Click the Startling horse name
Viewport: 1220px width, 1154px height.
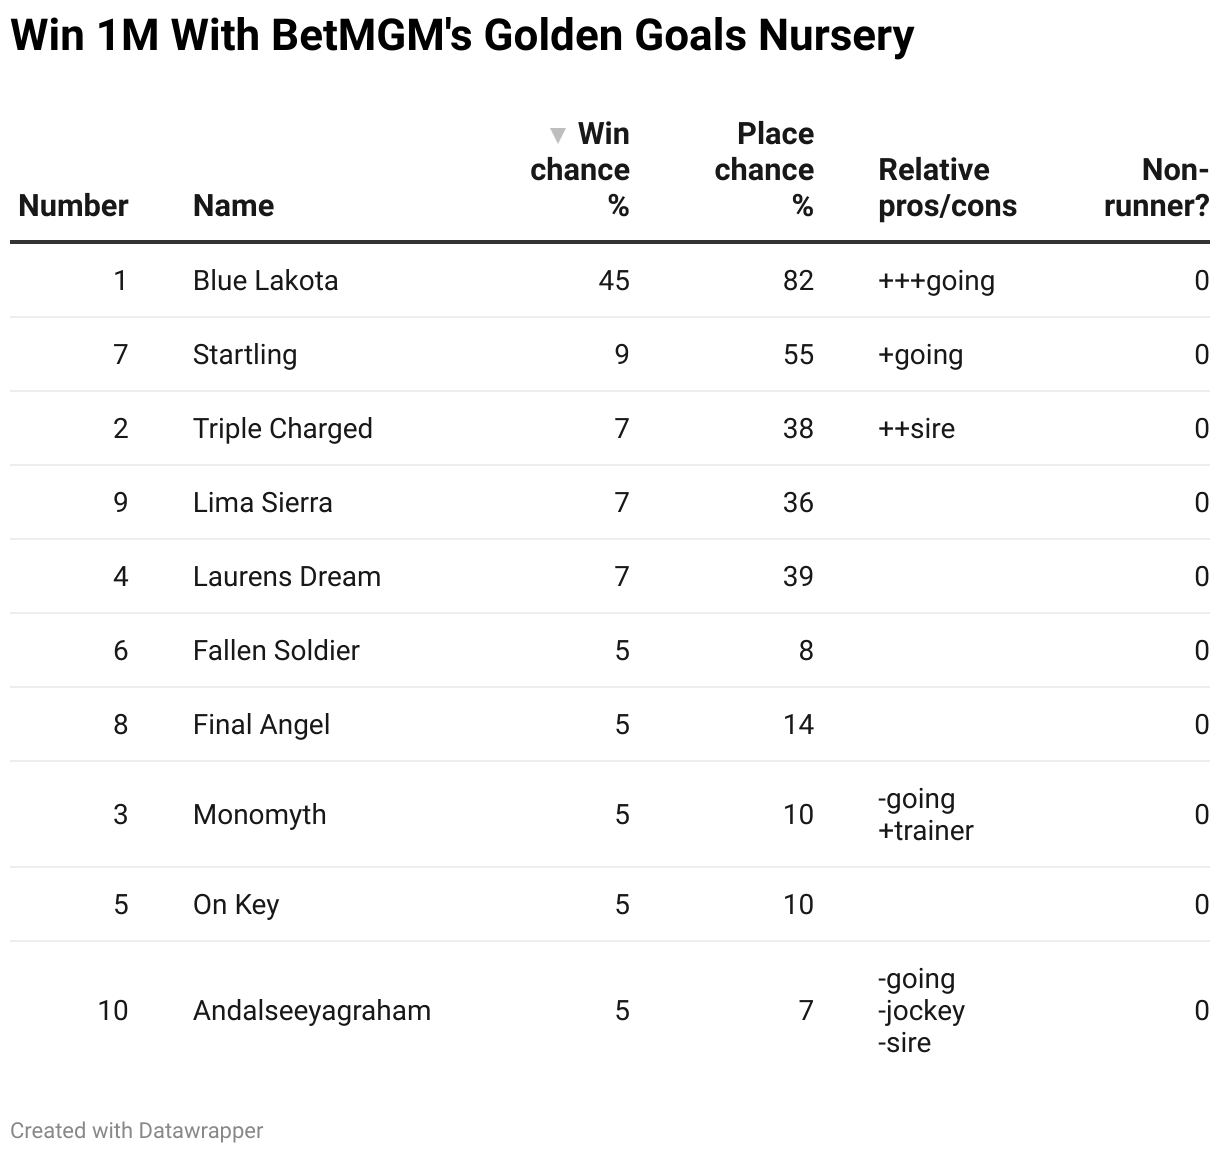[245, 354]
